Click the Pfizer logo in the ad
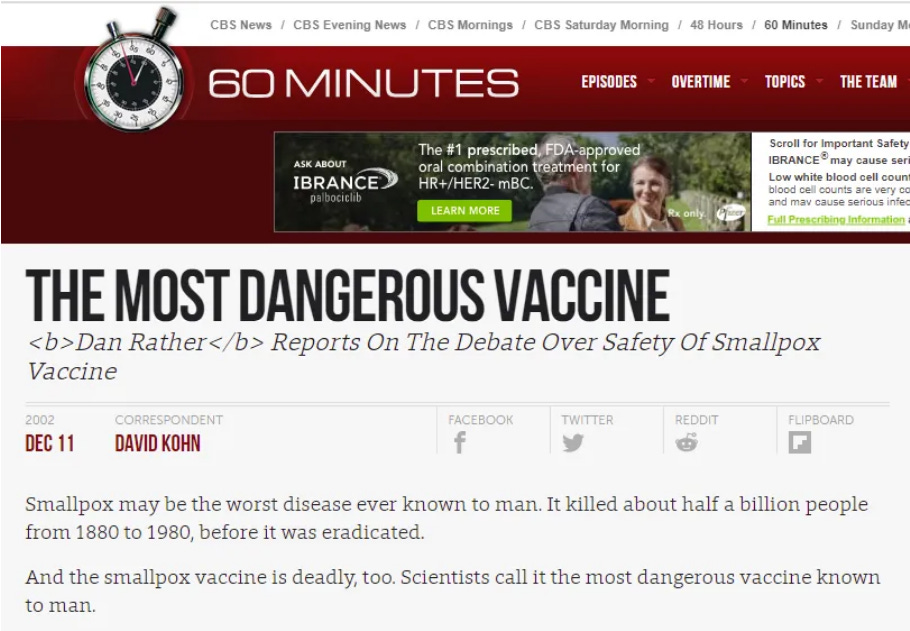Image resolution: width=910 pixels, height=631 pixels. point(731,214)
